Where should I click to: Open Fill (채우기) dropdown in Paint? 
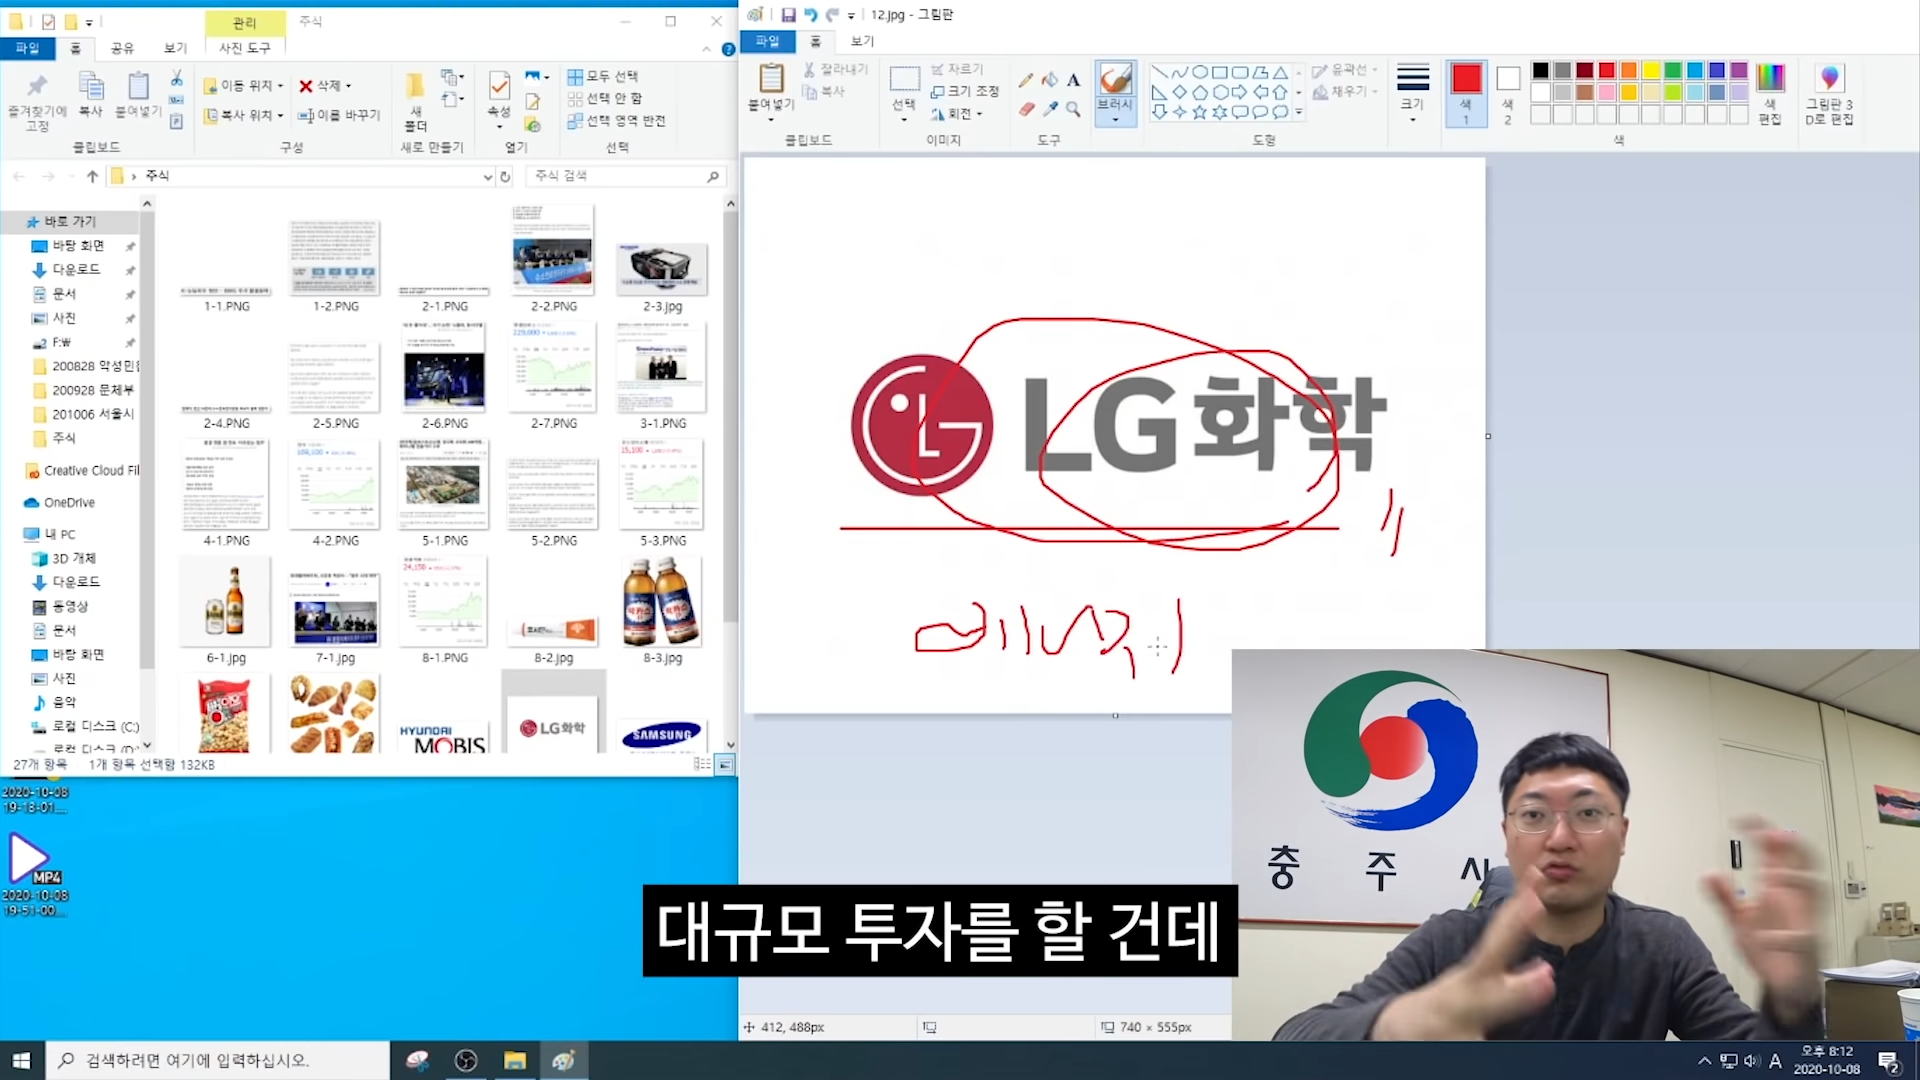click(1345, 92)
